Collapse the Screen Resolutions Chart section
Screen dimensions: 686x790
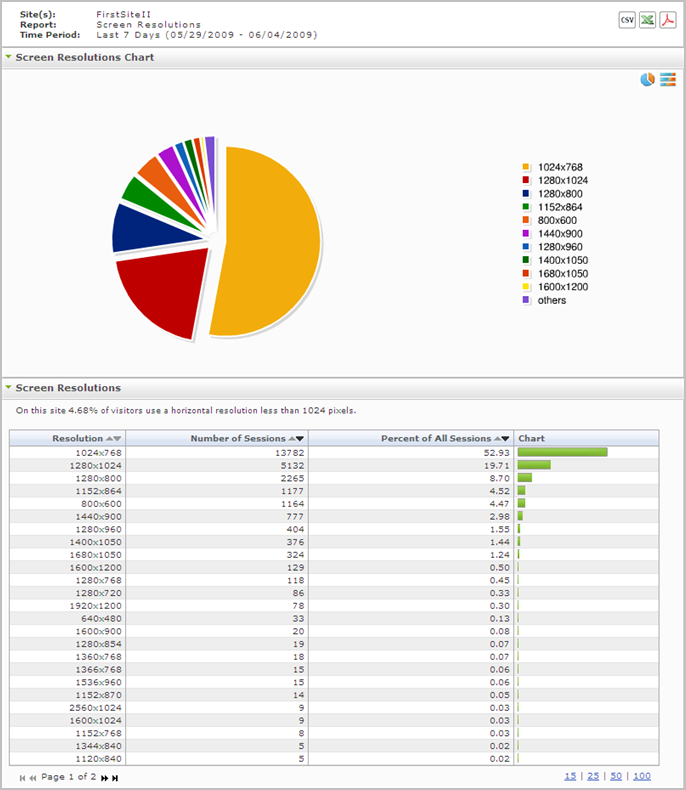(9, 57)
